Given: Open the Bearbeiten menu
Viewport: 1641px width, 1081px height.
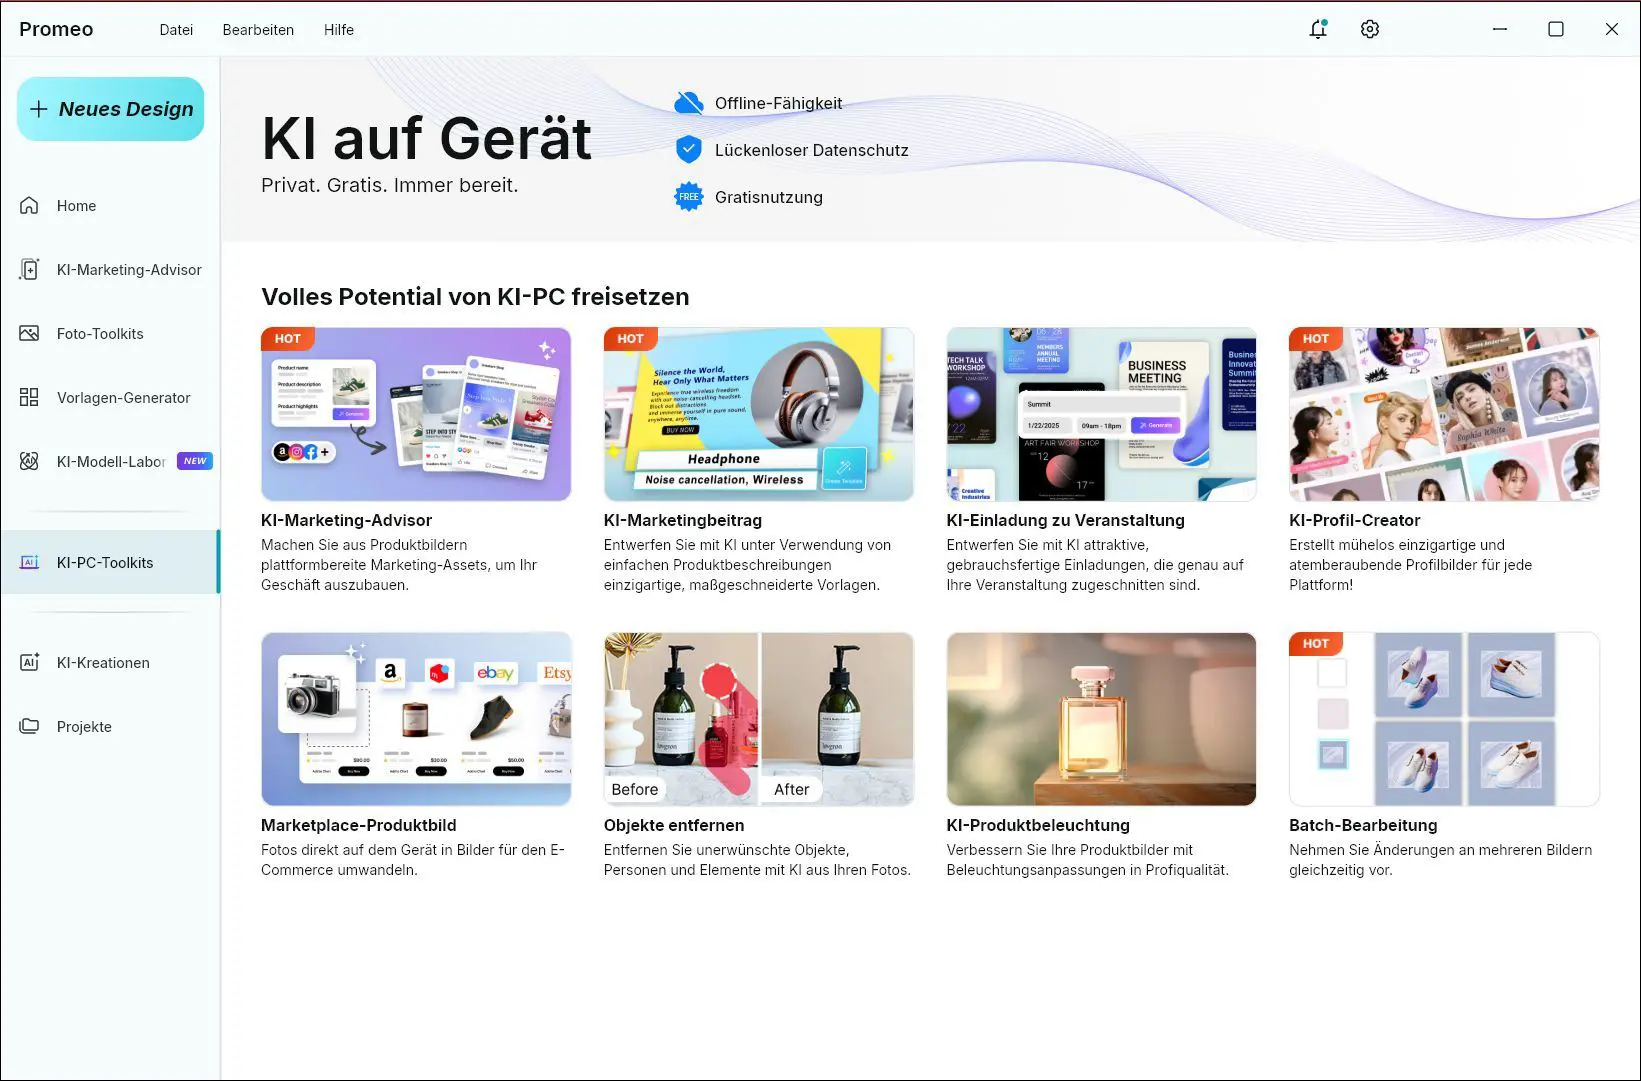Looking at the screenshot, I should coord(258,30).
